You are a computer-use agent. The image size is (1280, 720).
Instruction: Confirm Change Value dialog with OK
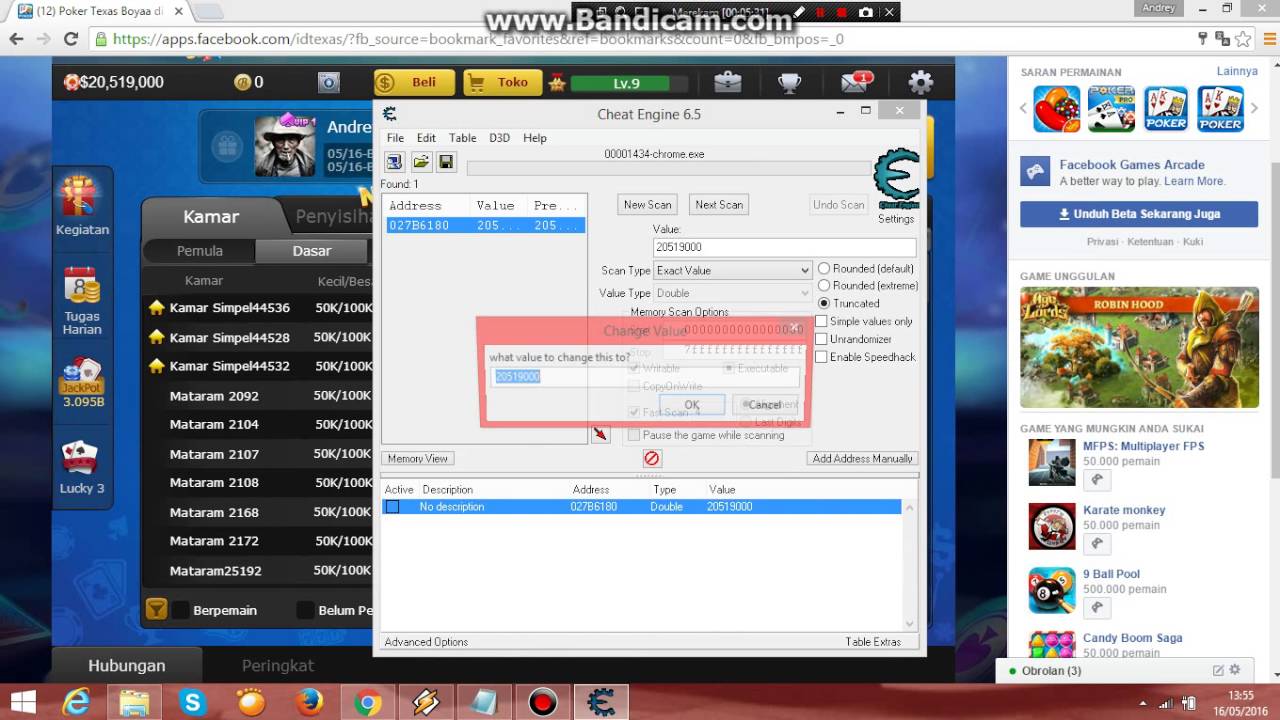click(x=692, y=405)
